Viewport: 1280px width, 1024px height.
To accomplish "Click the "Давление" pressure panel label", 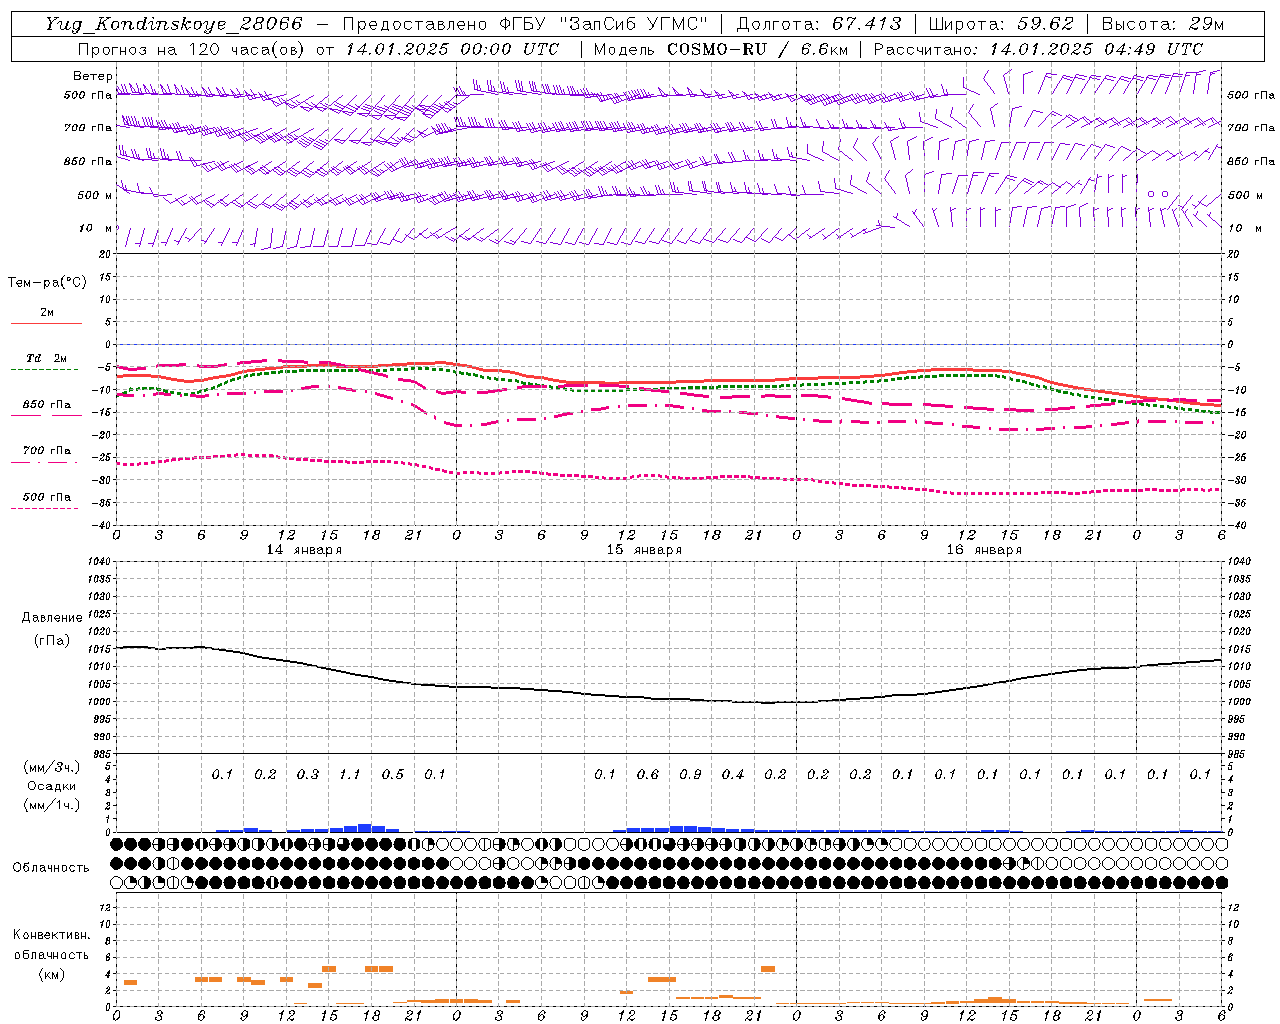I will pos(52,618).
